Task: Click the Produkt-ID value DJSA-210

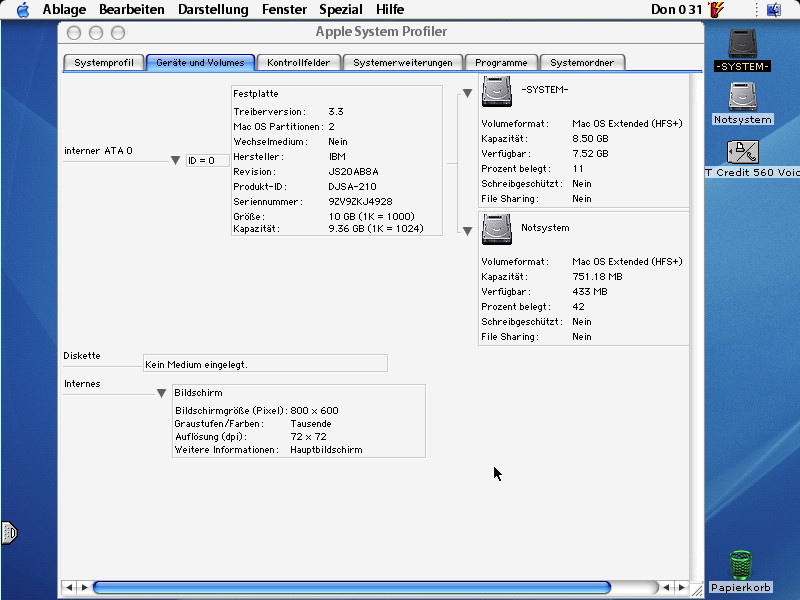Action: point(353,187)
